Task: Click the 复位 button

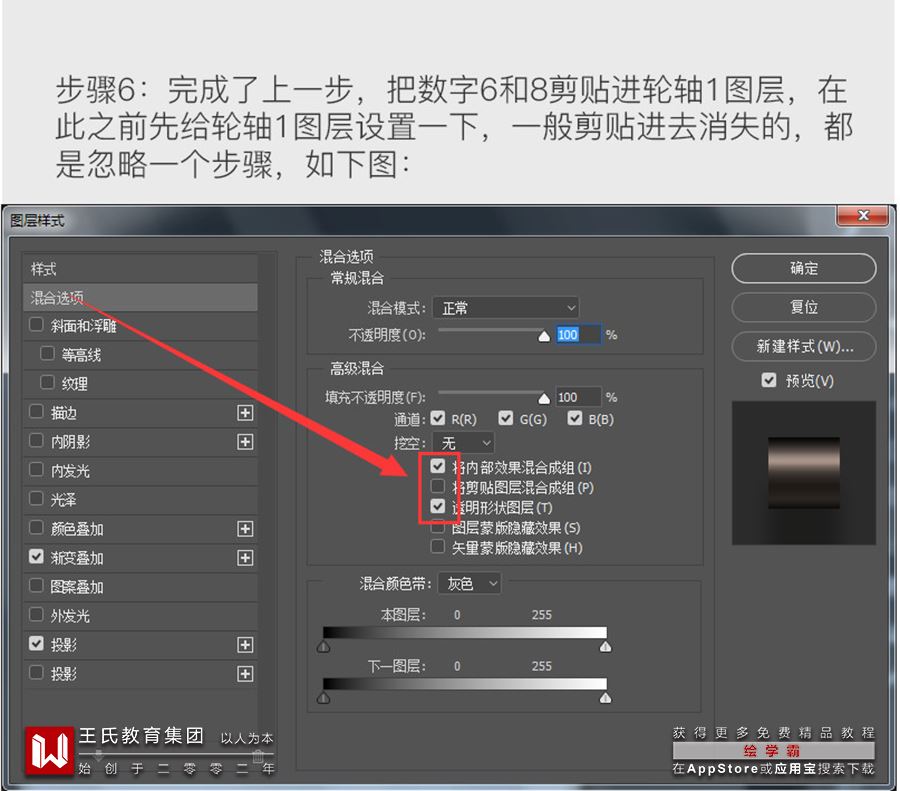Action: point(804,307)
